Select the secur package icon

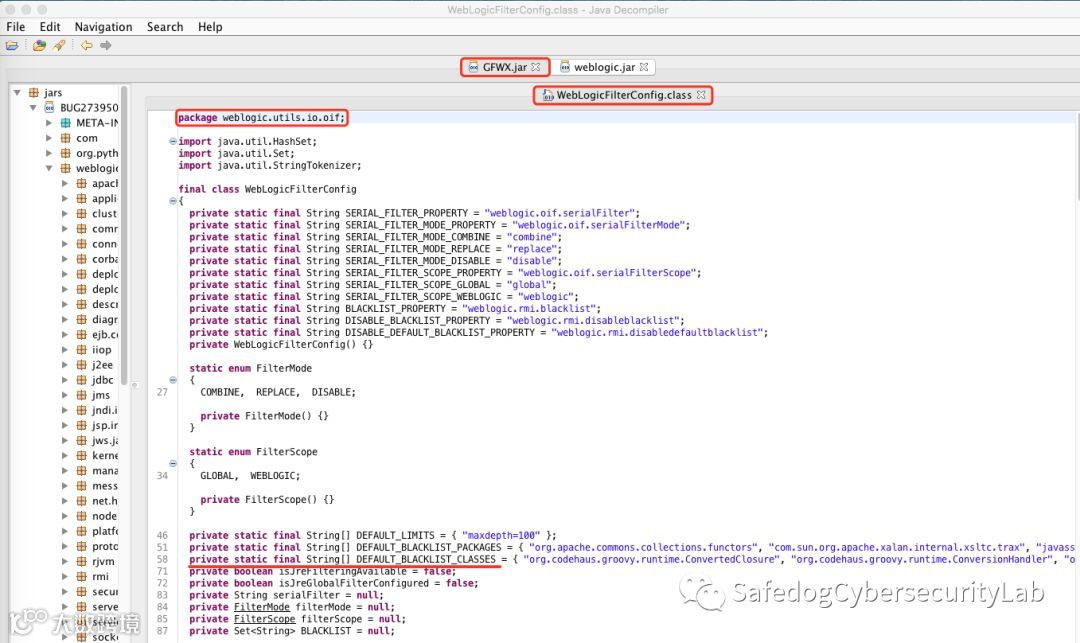(x=81, y=591)
